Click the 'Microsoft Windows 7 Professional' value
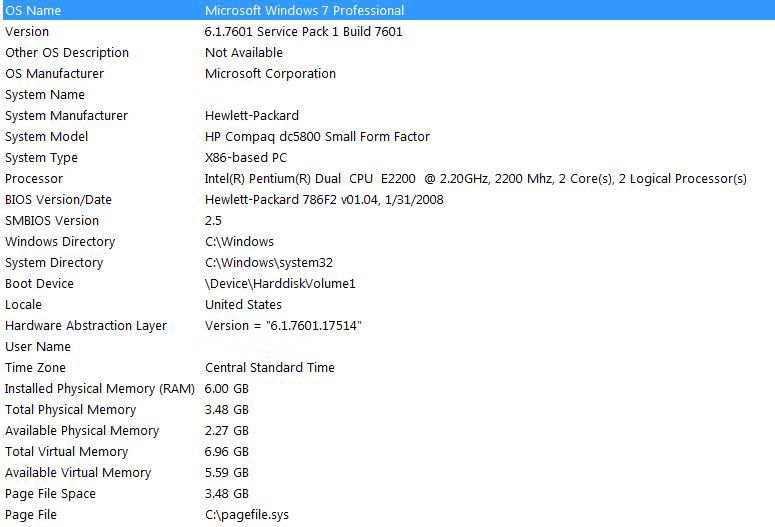This screenshot has height=527, width=775. pyautogui.click(x=304, y=10)
